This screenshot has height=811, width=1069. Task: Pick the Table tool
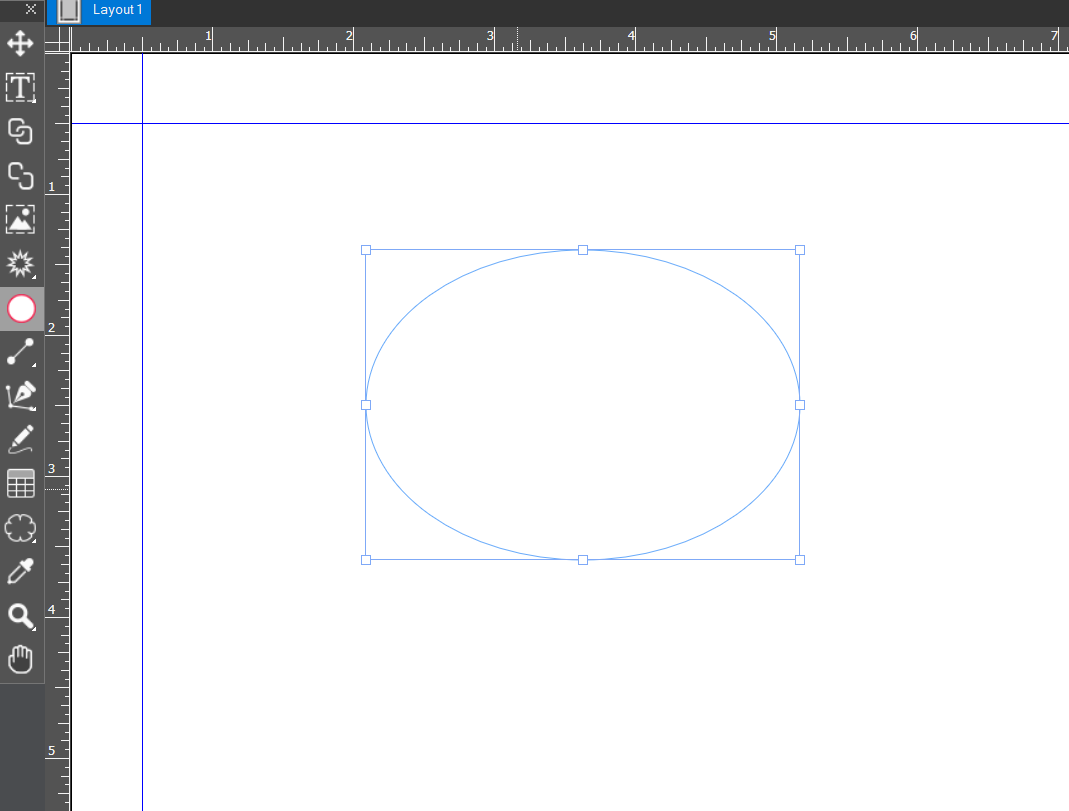tap(21, 484)
